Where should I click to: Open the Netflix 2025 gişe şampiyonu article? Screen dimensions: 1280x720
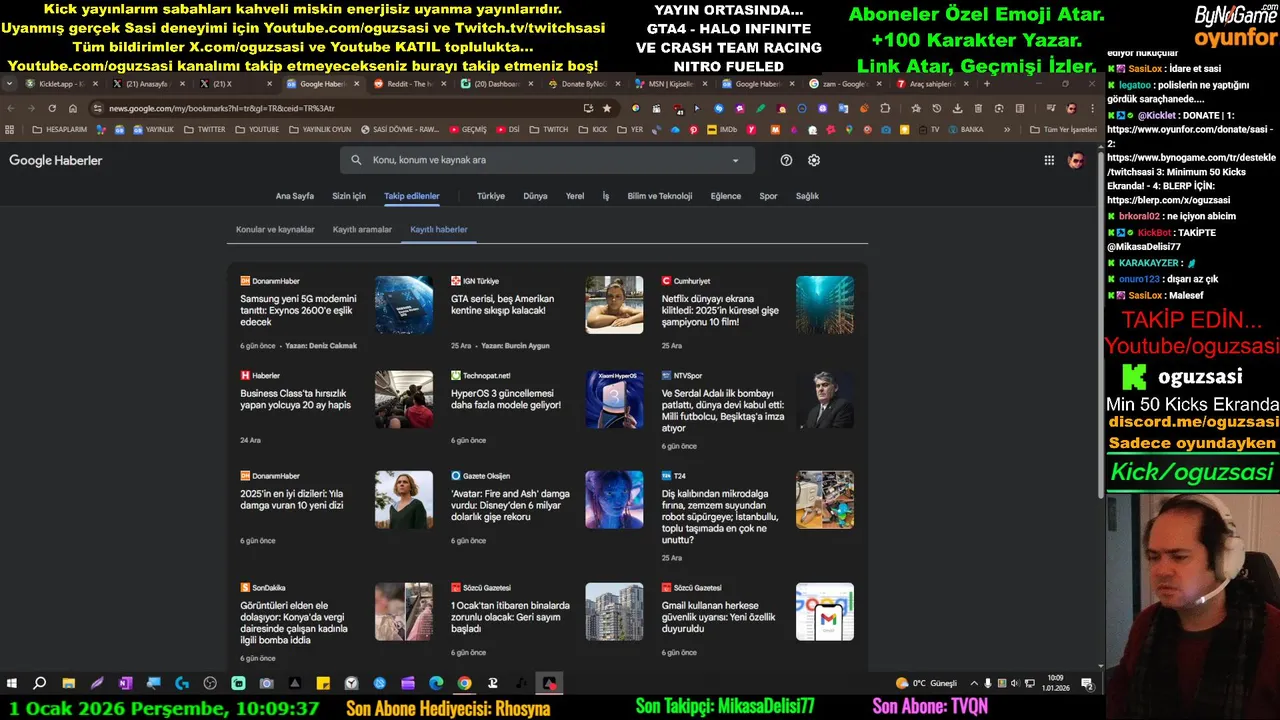click(x=720, y=310)
